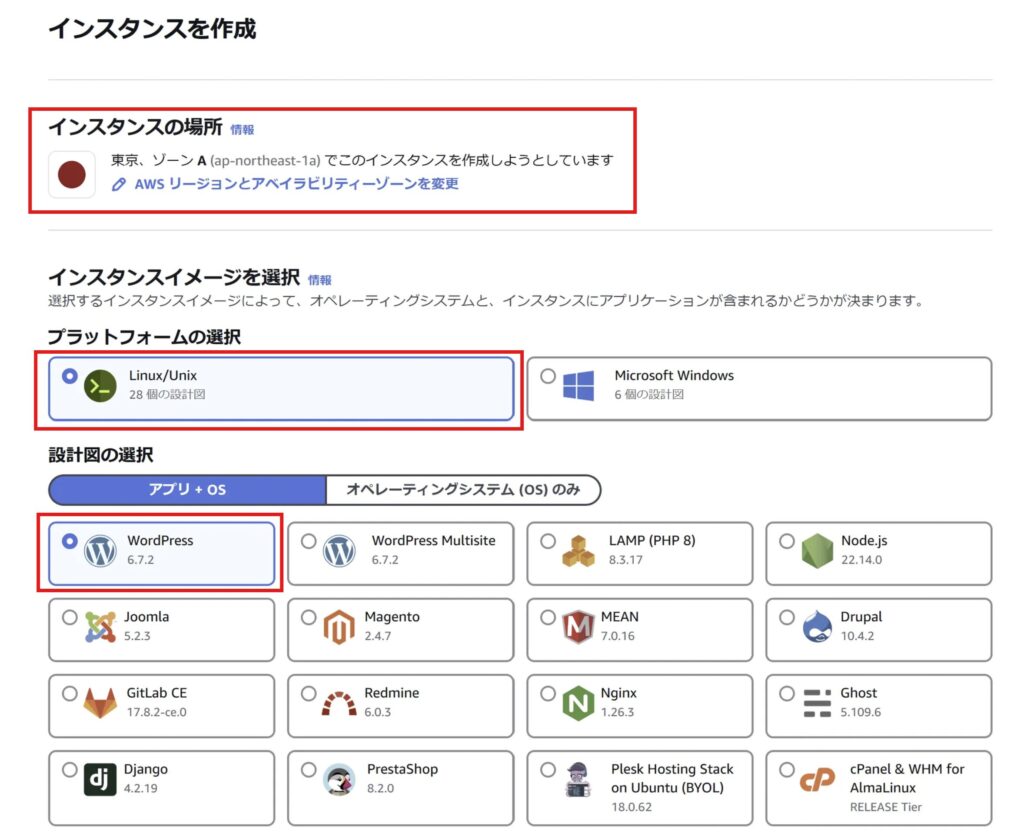Select the Node.js blueprint radio button
This screenshot has width=1024, height=836.
point(786,541)
